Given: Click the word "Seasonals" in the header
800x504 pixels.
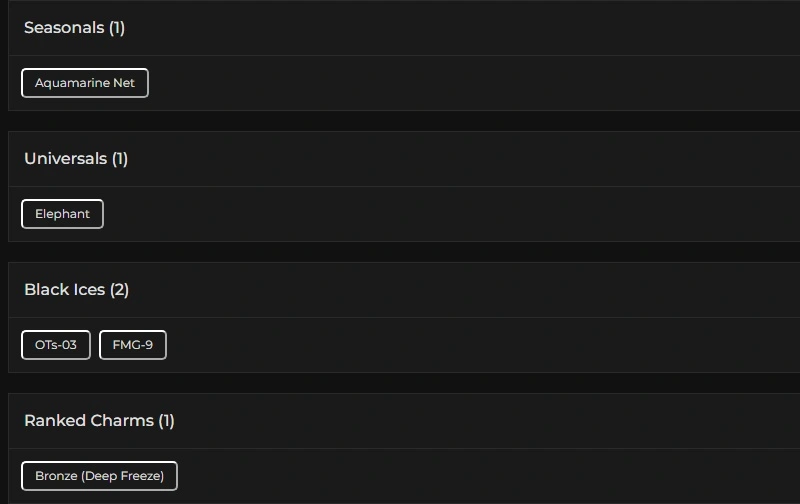Looking at the screenshot, I should [x=64, y=28].
